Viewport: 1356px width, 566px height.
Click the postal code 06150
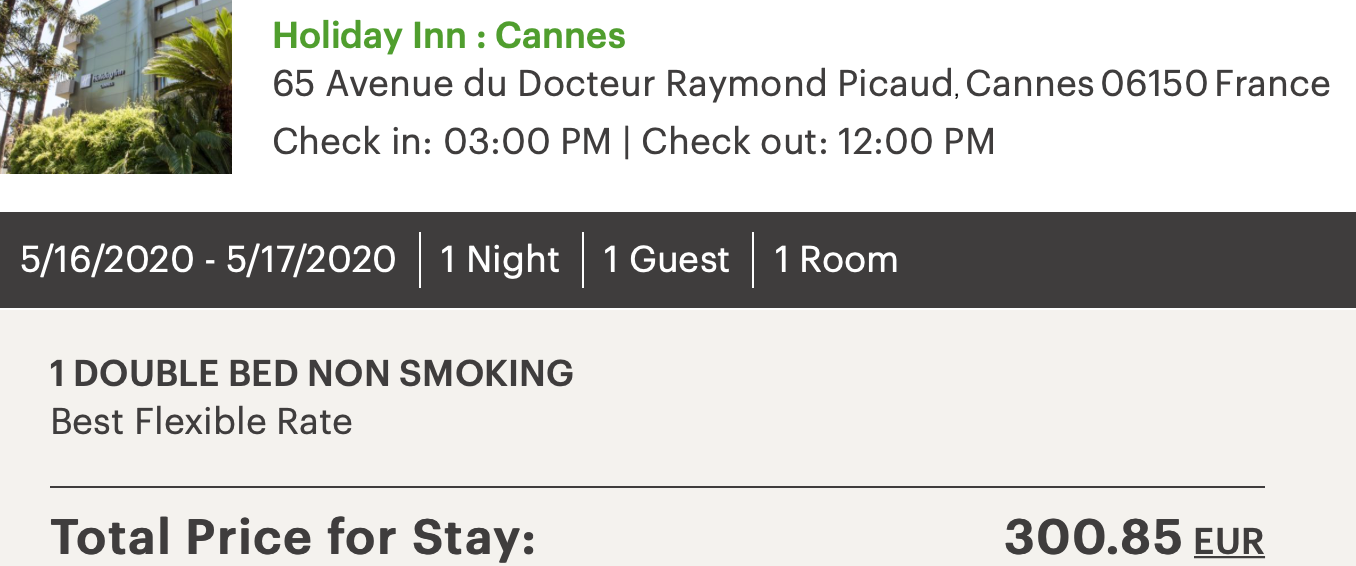click(1153, 84)
